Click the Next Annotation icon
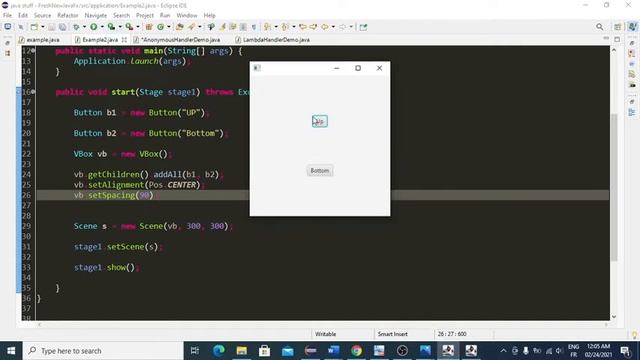This screenshot has width=640, height=360. point(267,27)
